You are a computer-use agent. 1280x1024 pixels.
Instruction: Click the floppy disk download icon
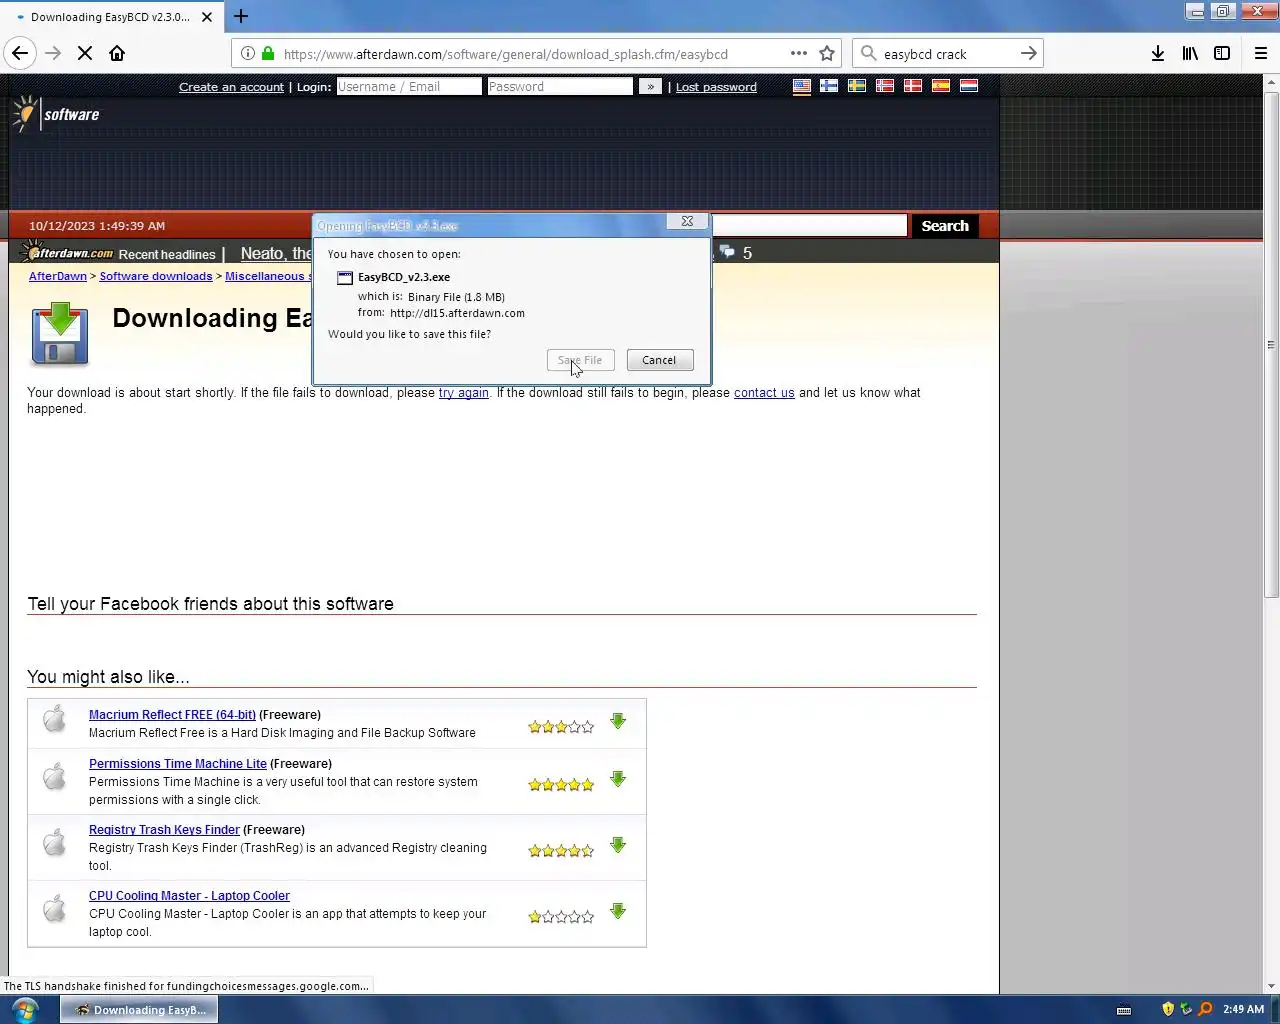tap(60, 335)
